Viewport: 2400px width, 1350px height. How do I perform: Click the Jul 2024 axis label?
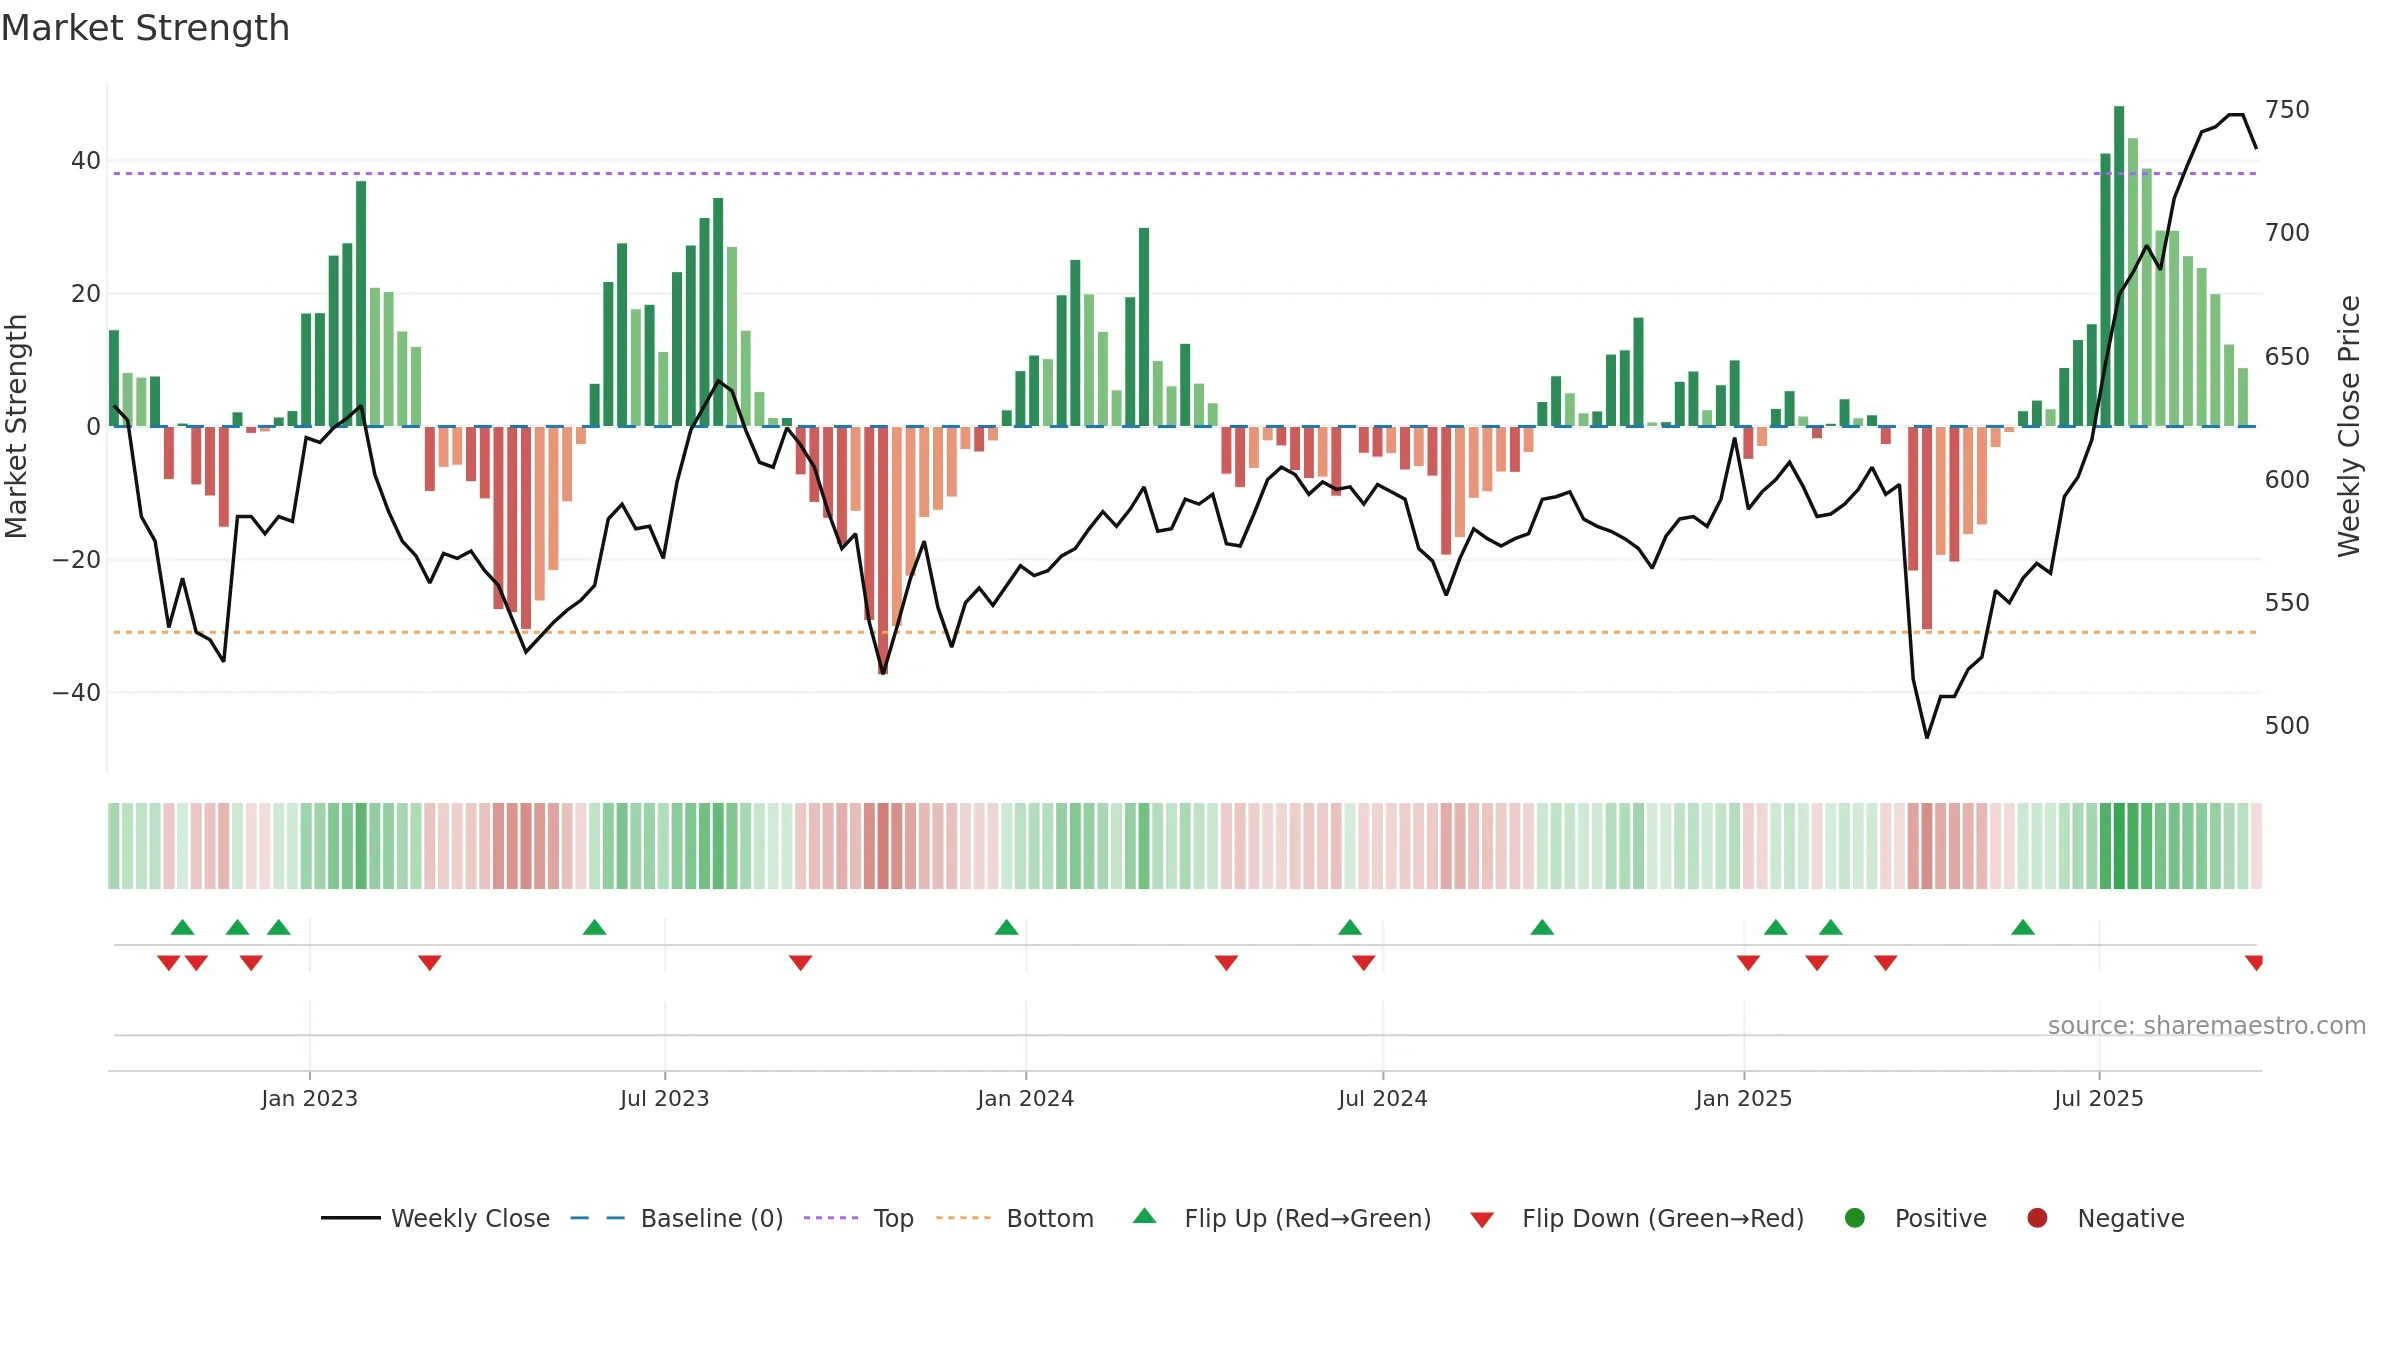1383,1098
